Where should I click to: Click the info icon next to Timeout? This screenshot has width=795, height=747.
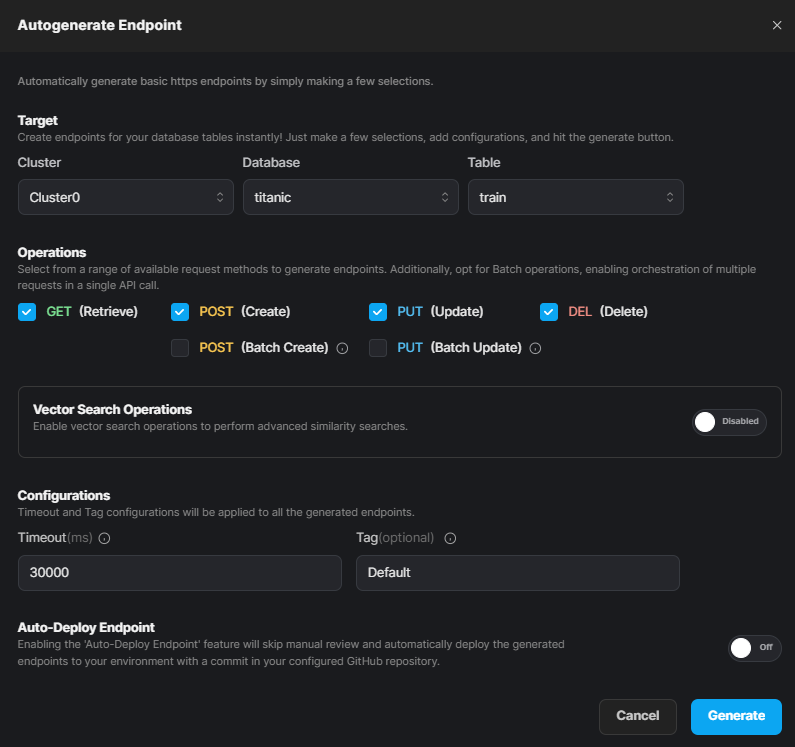(104, 538)
